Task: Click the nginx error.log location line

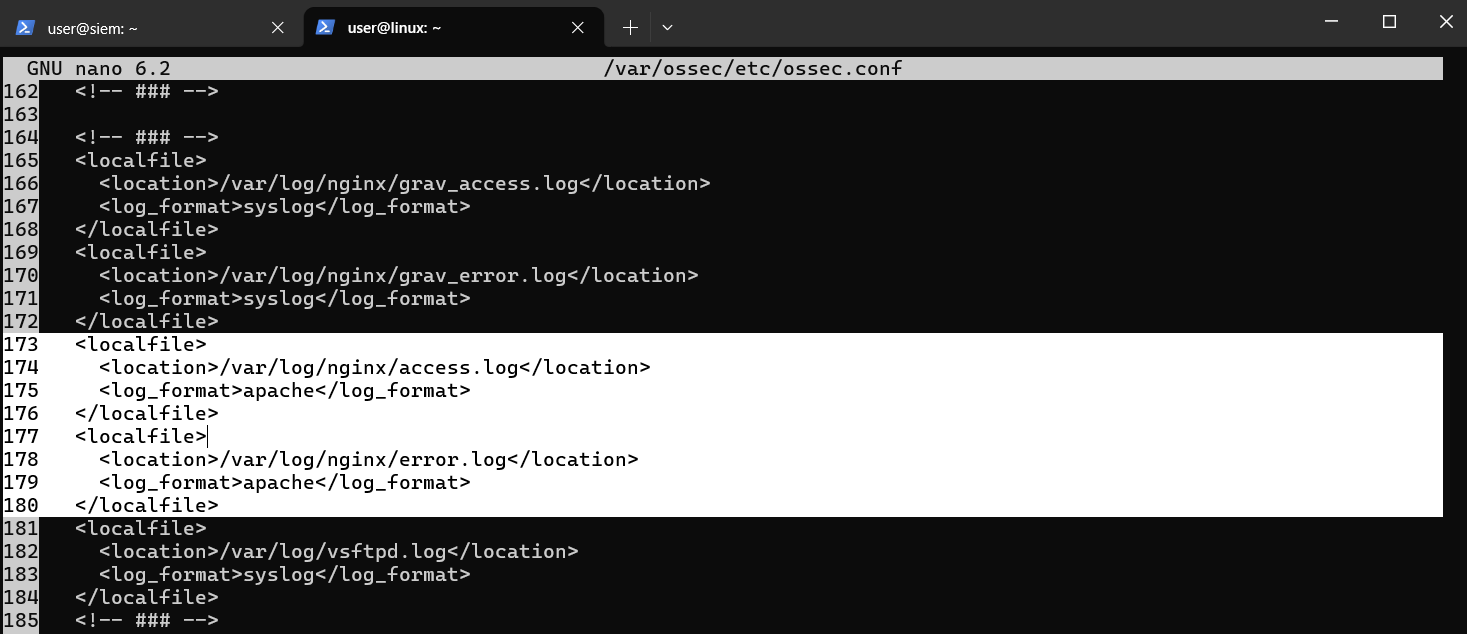Action: 368,460
